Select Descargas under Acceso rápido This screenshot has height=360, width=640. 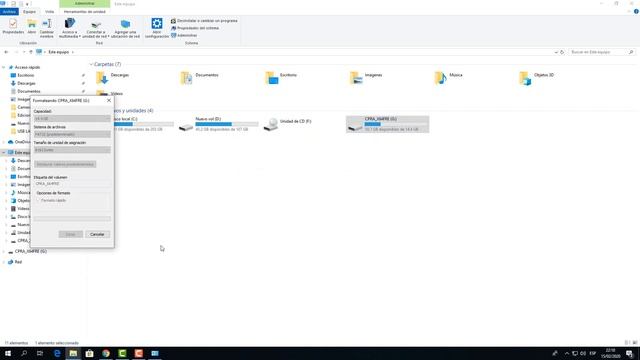pyautogui.click(x=26, y=83)
